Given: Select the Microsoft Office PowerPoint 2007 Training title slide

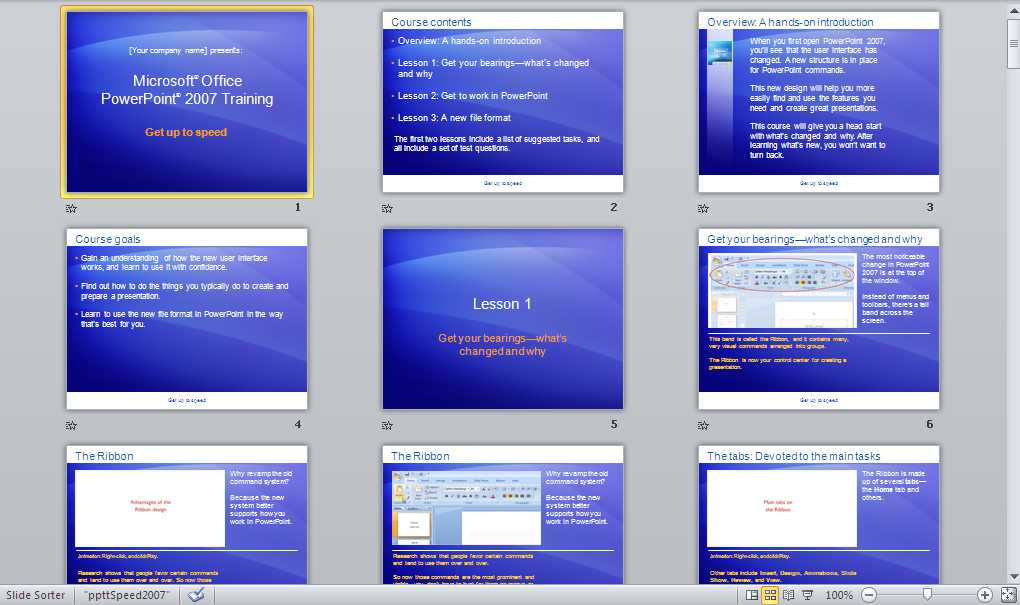Looking at the screenshot, I should pyautogui.click(x=186, y=100).
